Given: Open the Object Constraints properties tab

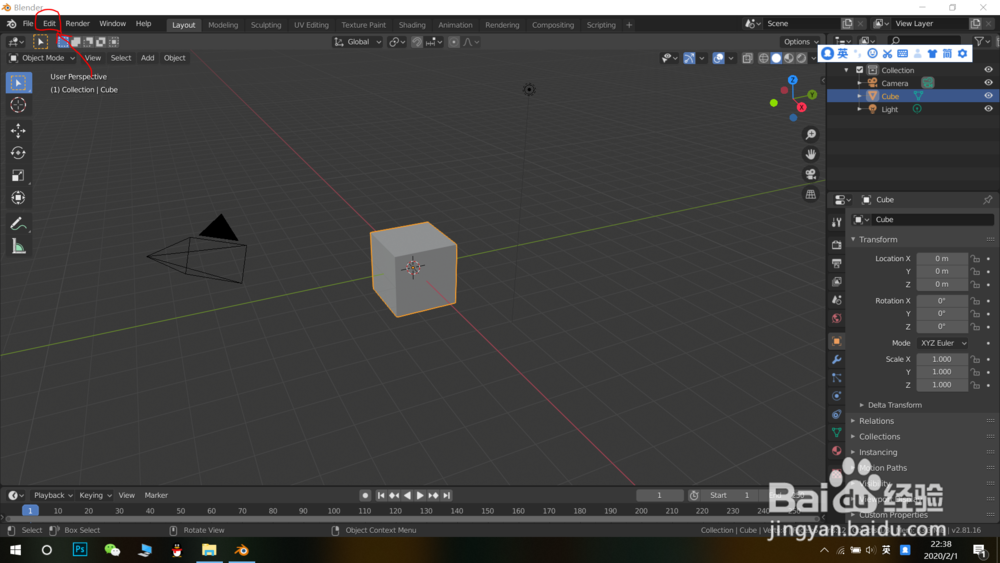Looking at the screenshot, I should [837, 414].
